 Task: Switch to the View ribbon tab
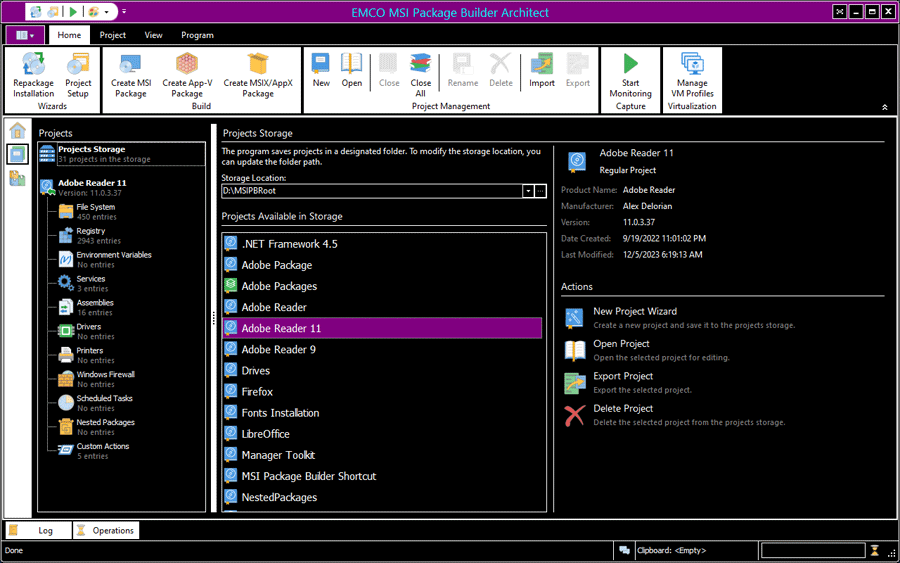tap(153, 35)
